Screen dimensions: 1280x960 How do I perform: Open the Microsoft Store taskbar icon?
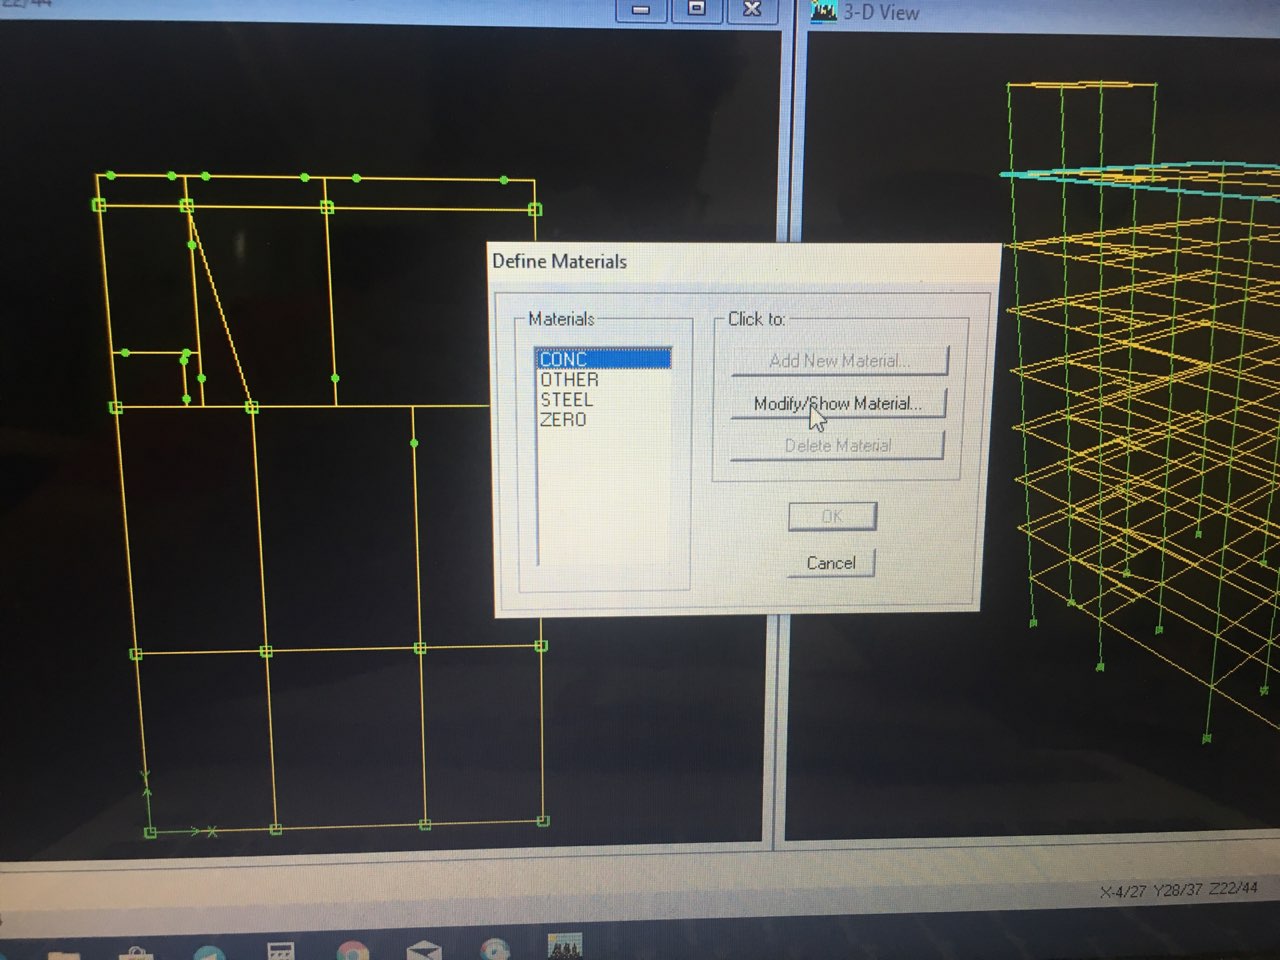coord(135,953)
